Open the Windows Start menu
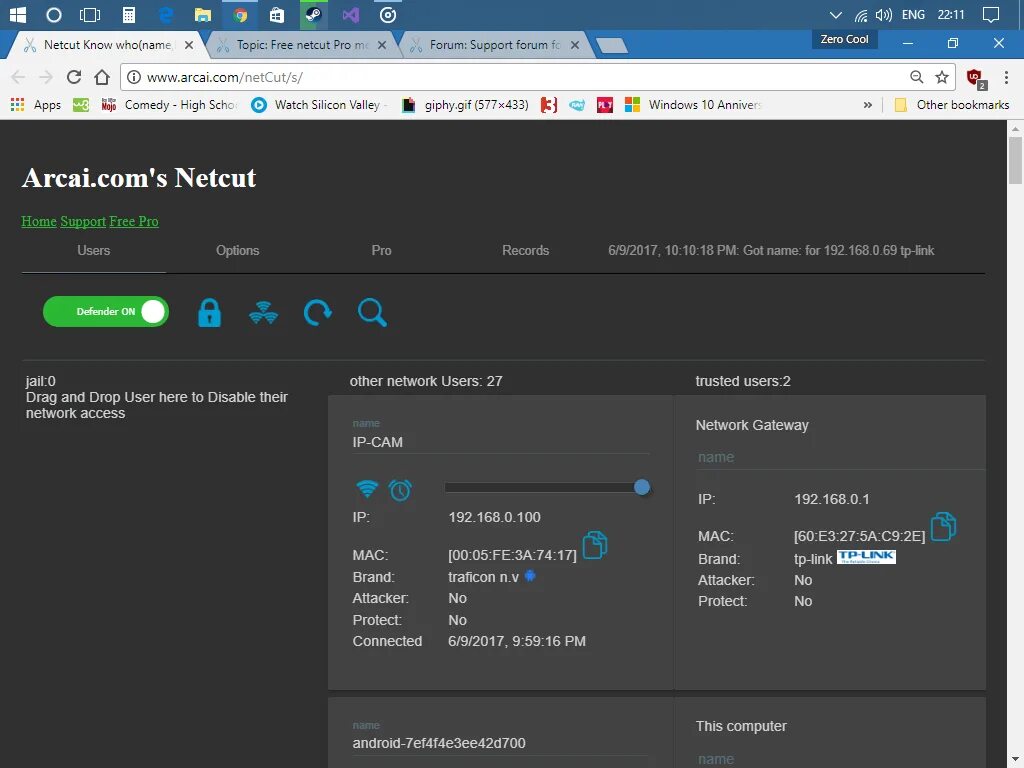The width and height of the screenshot is (1024, 768). point(18,14)
